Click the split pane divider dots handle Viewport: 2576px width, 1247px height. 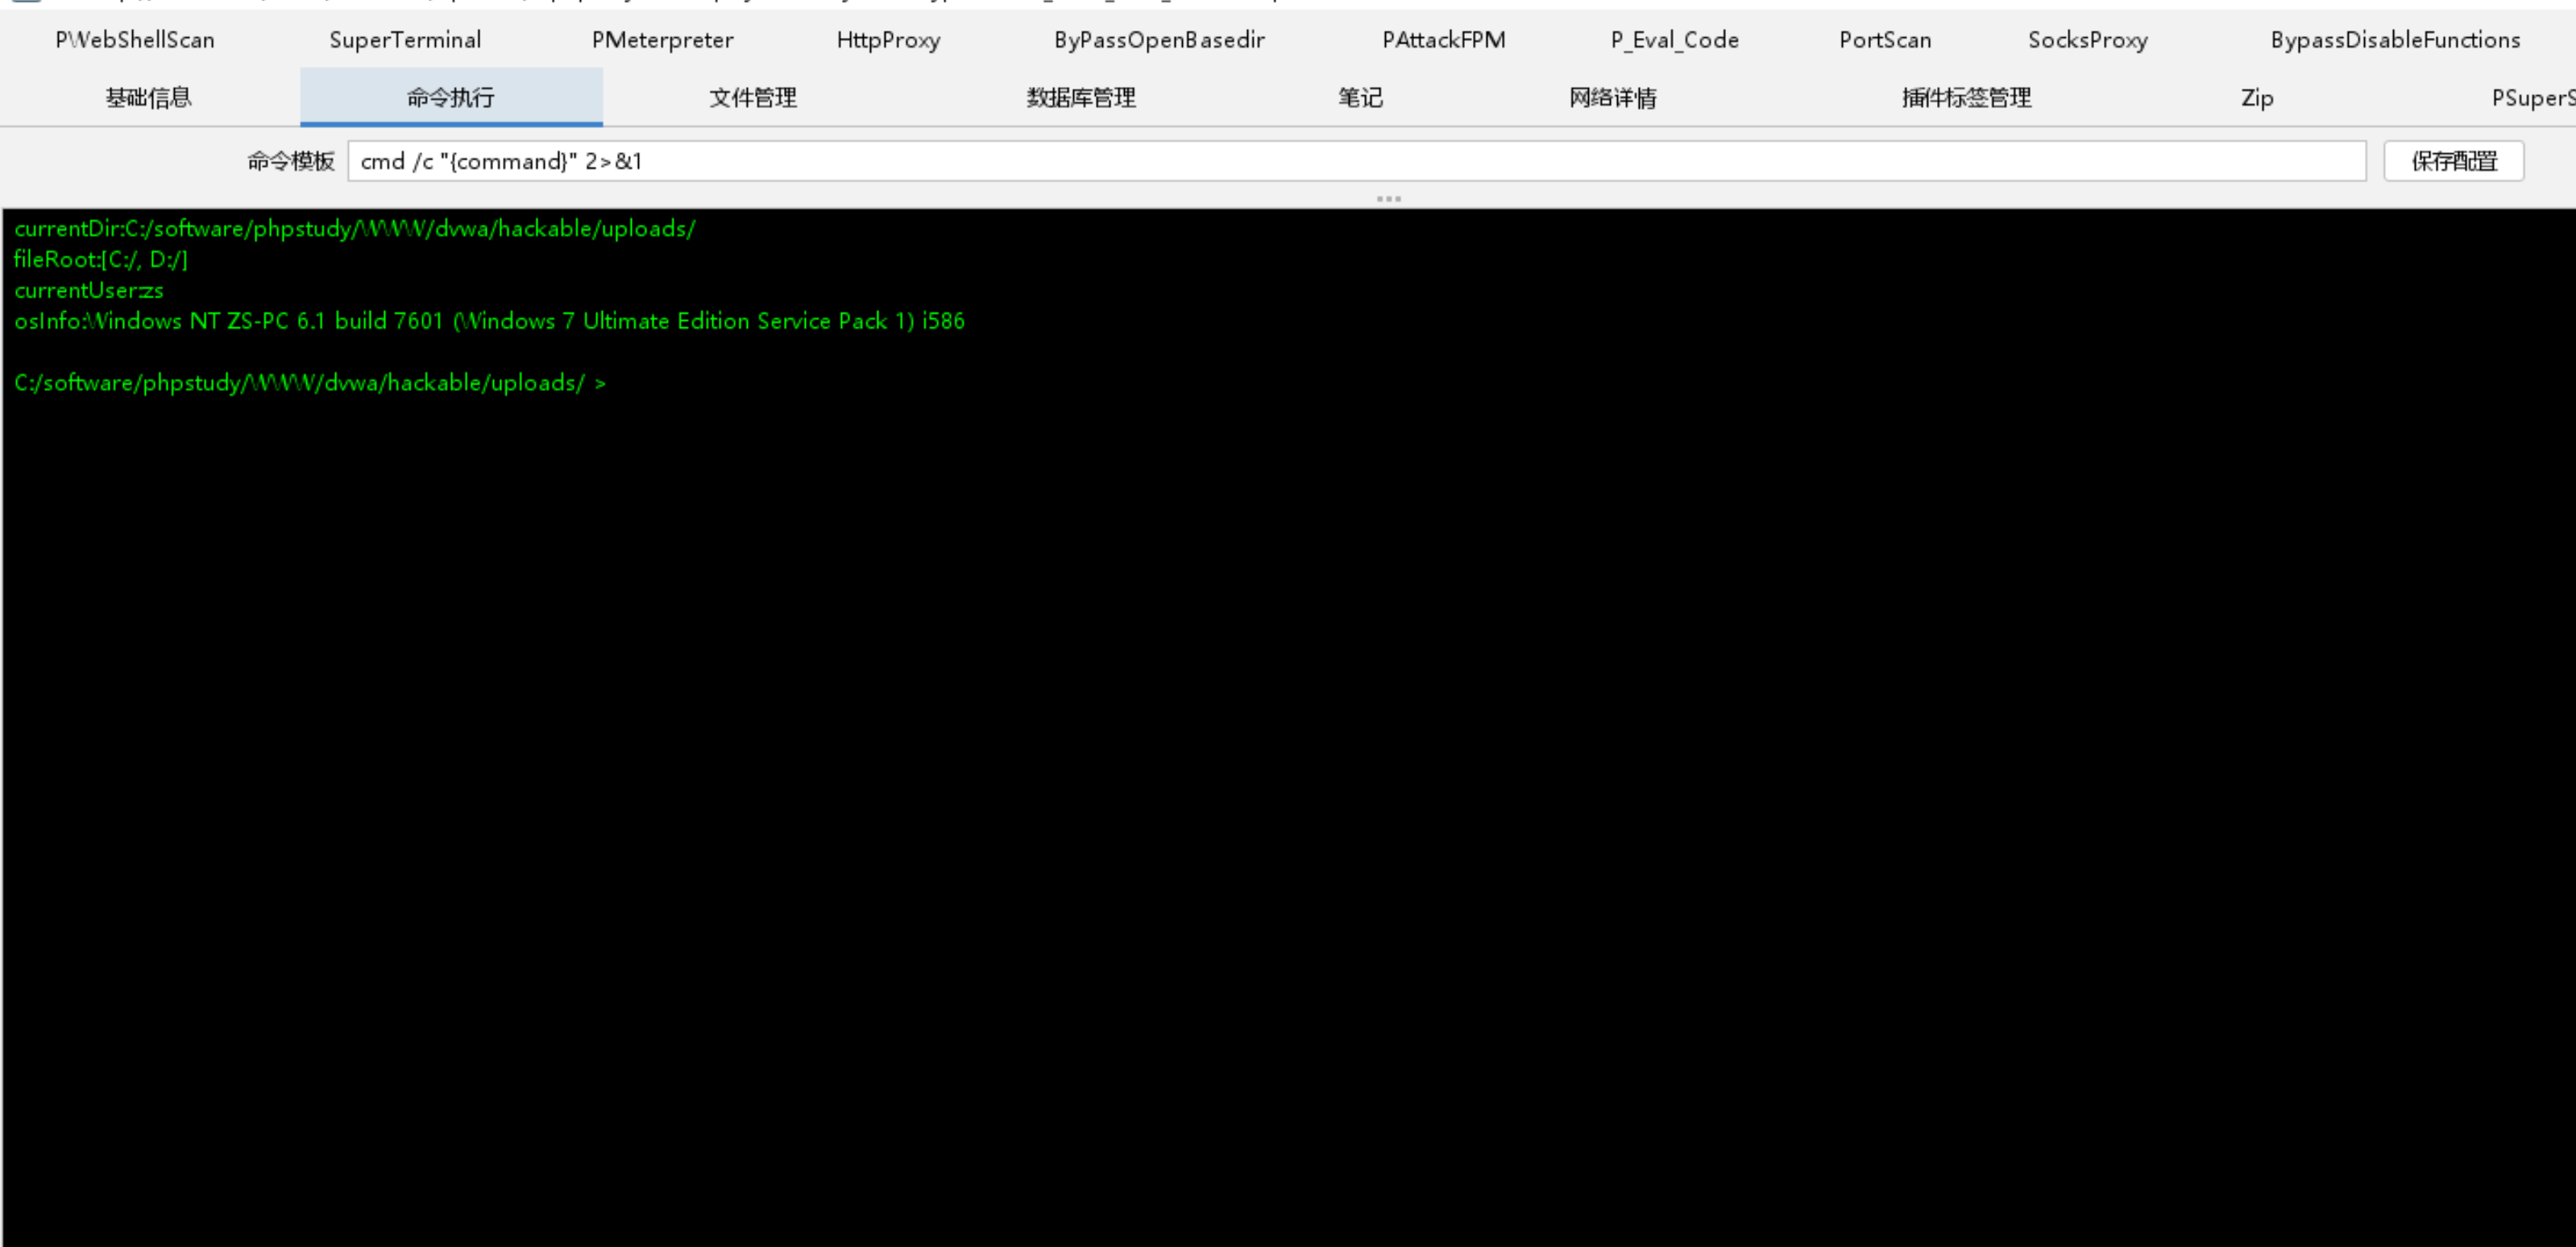click(x=1389, y=198)
